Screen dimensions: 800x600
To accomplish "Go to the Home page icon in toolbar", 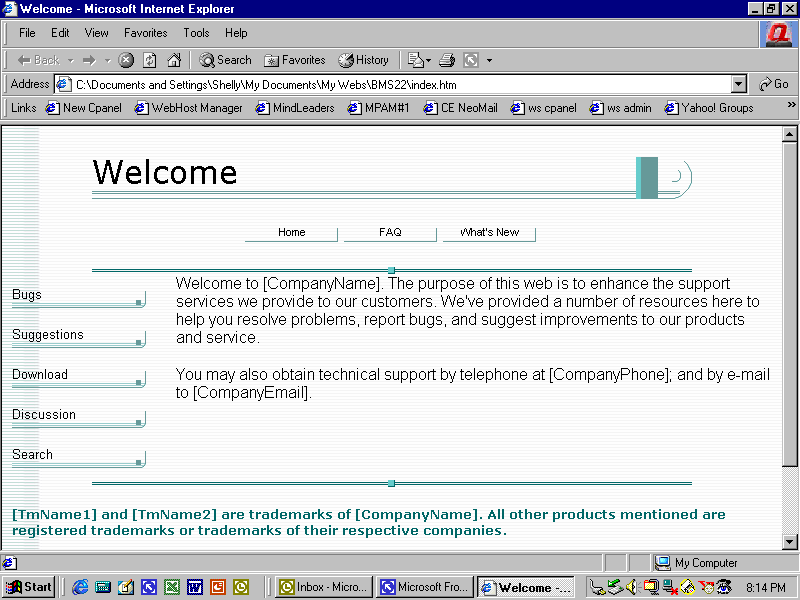I will 174,60.
